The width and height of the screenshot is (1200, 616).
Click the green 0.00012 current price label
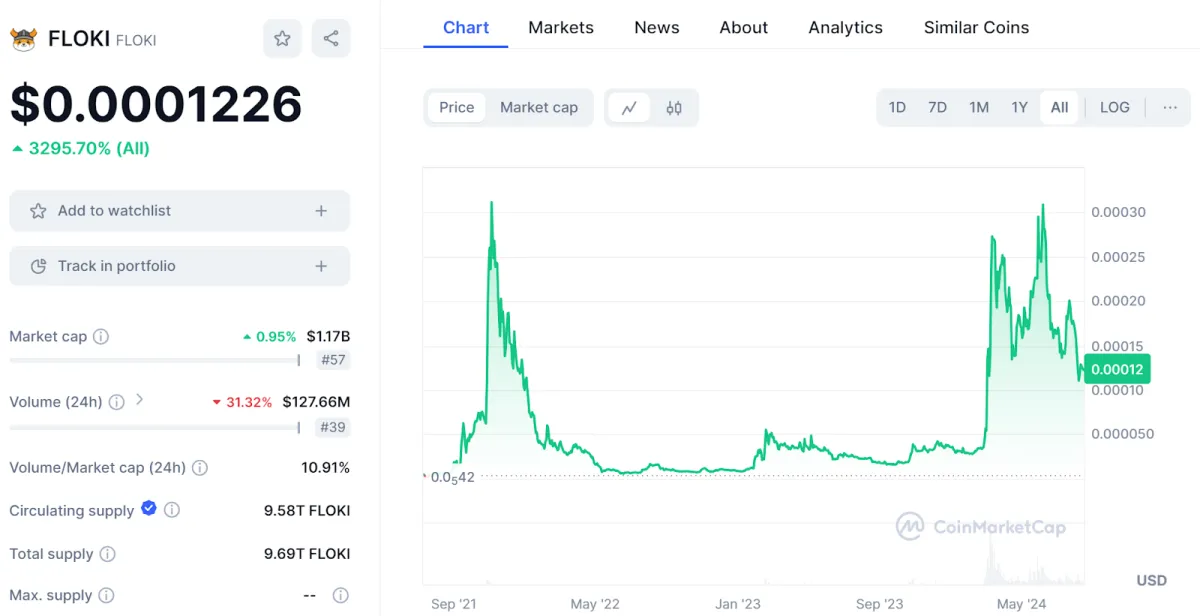(x=1116, y=369)
